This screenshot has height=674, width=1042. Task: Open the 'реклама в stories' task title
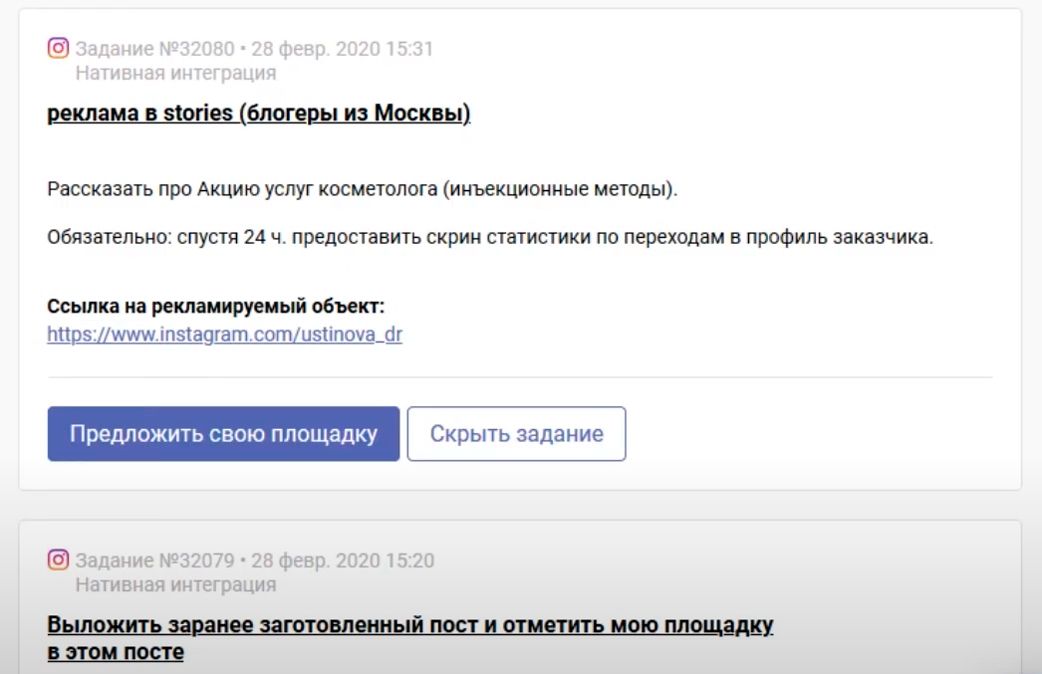click(258, 113)
